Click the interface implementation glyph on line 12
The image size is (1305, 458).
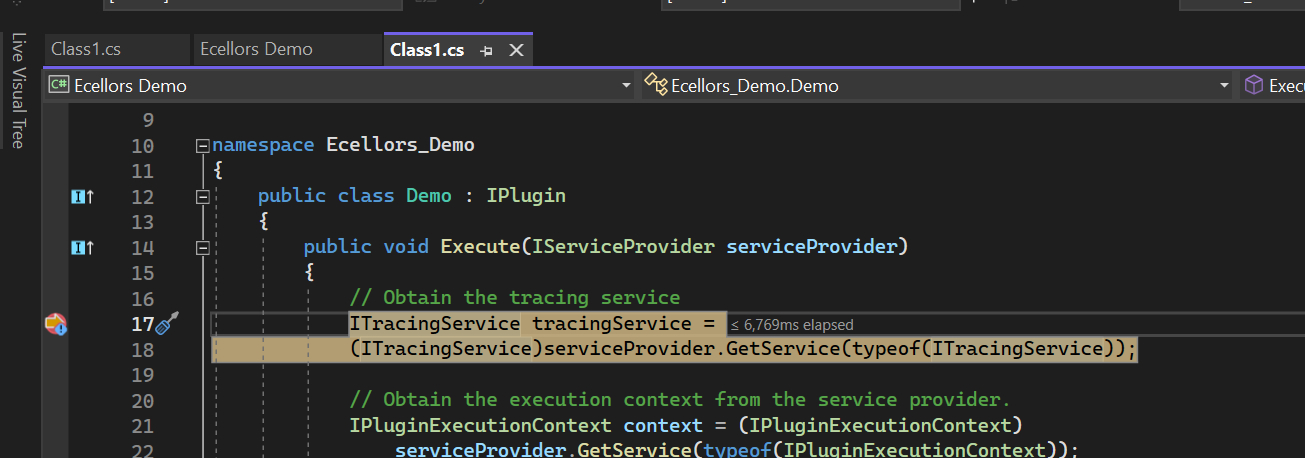[82, 197]
